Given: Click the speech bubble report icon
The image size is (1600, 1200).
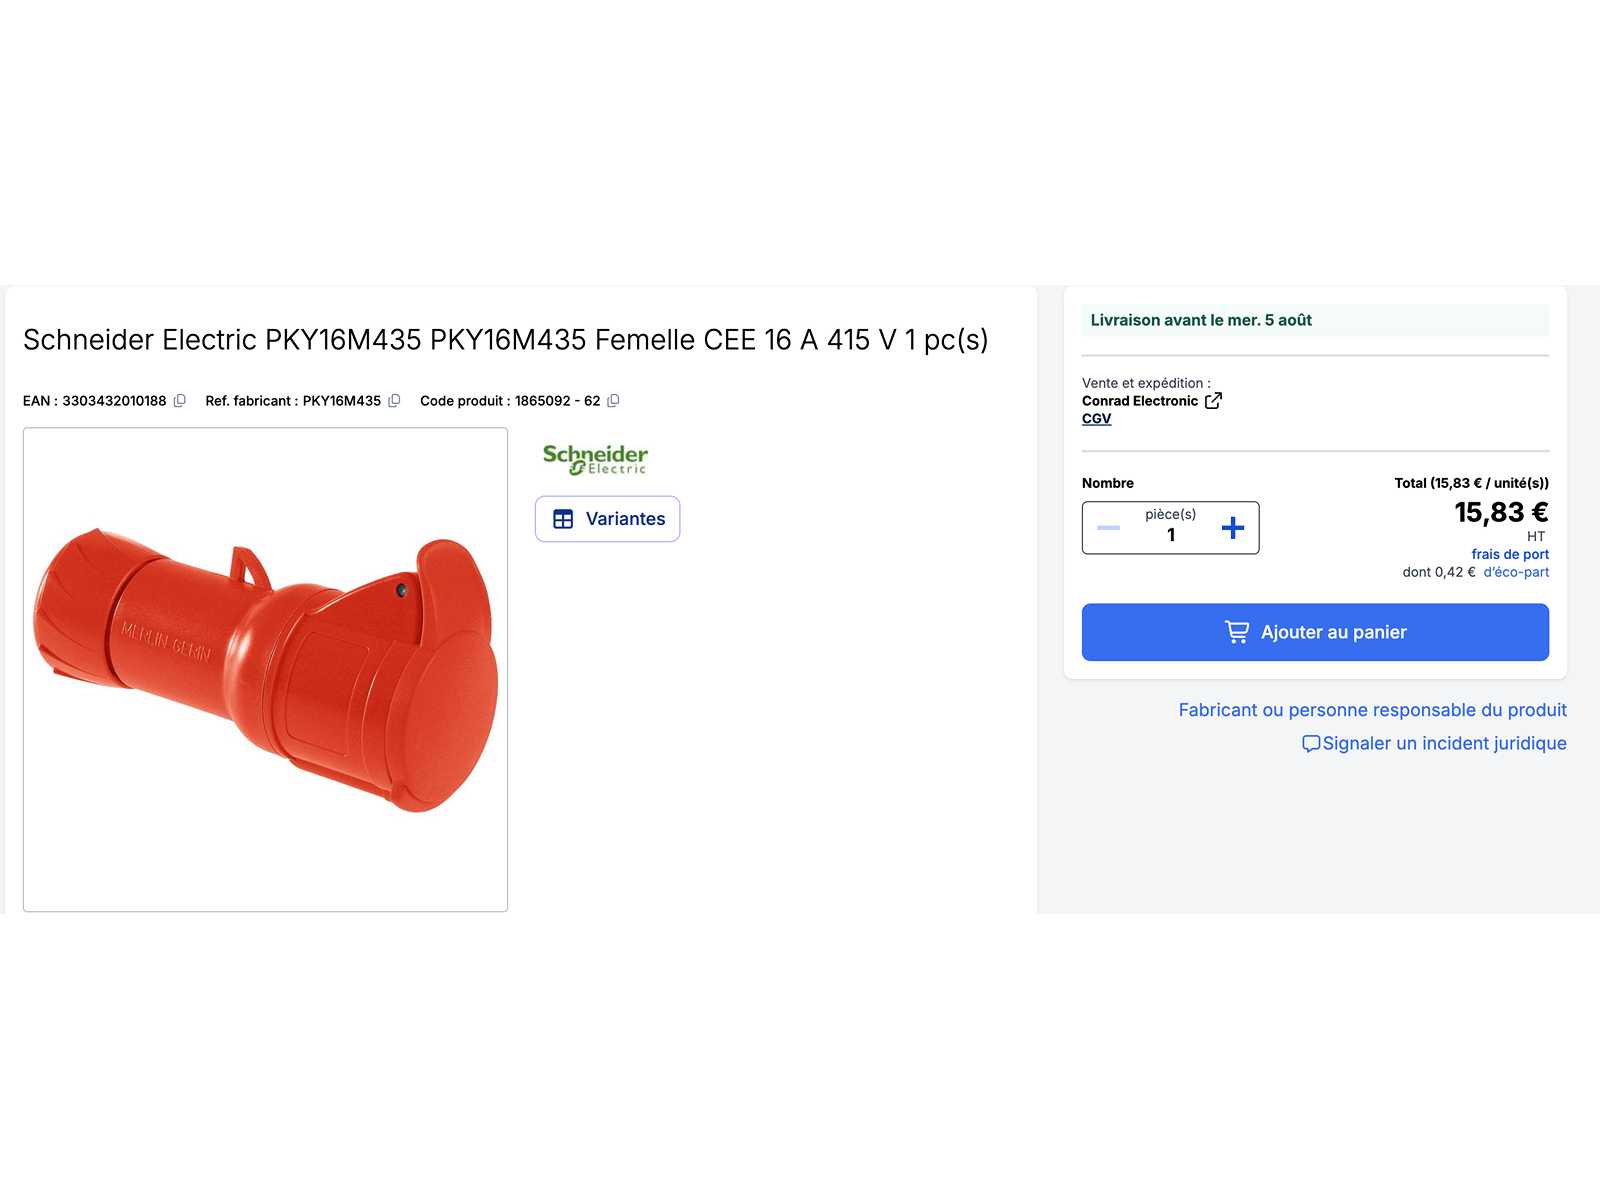Looking at the screenshot, I should pyautogui.click(x=1311, y=744).
